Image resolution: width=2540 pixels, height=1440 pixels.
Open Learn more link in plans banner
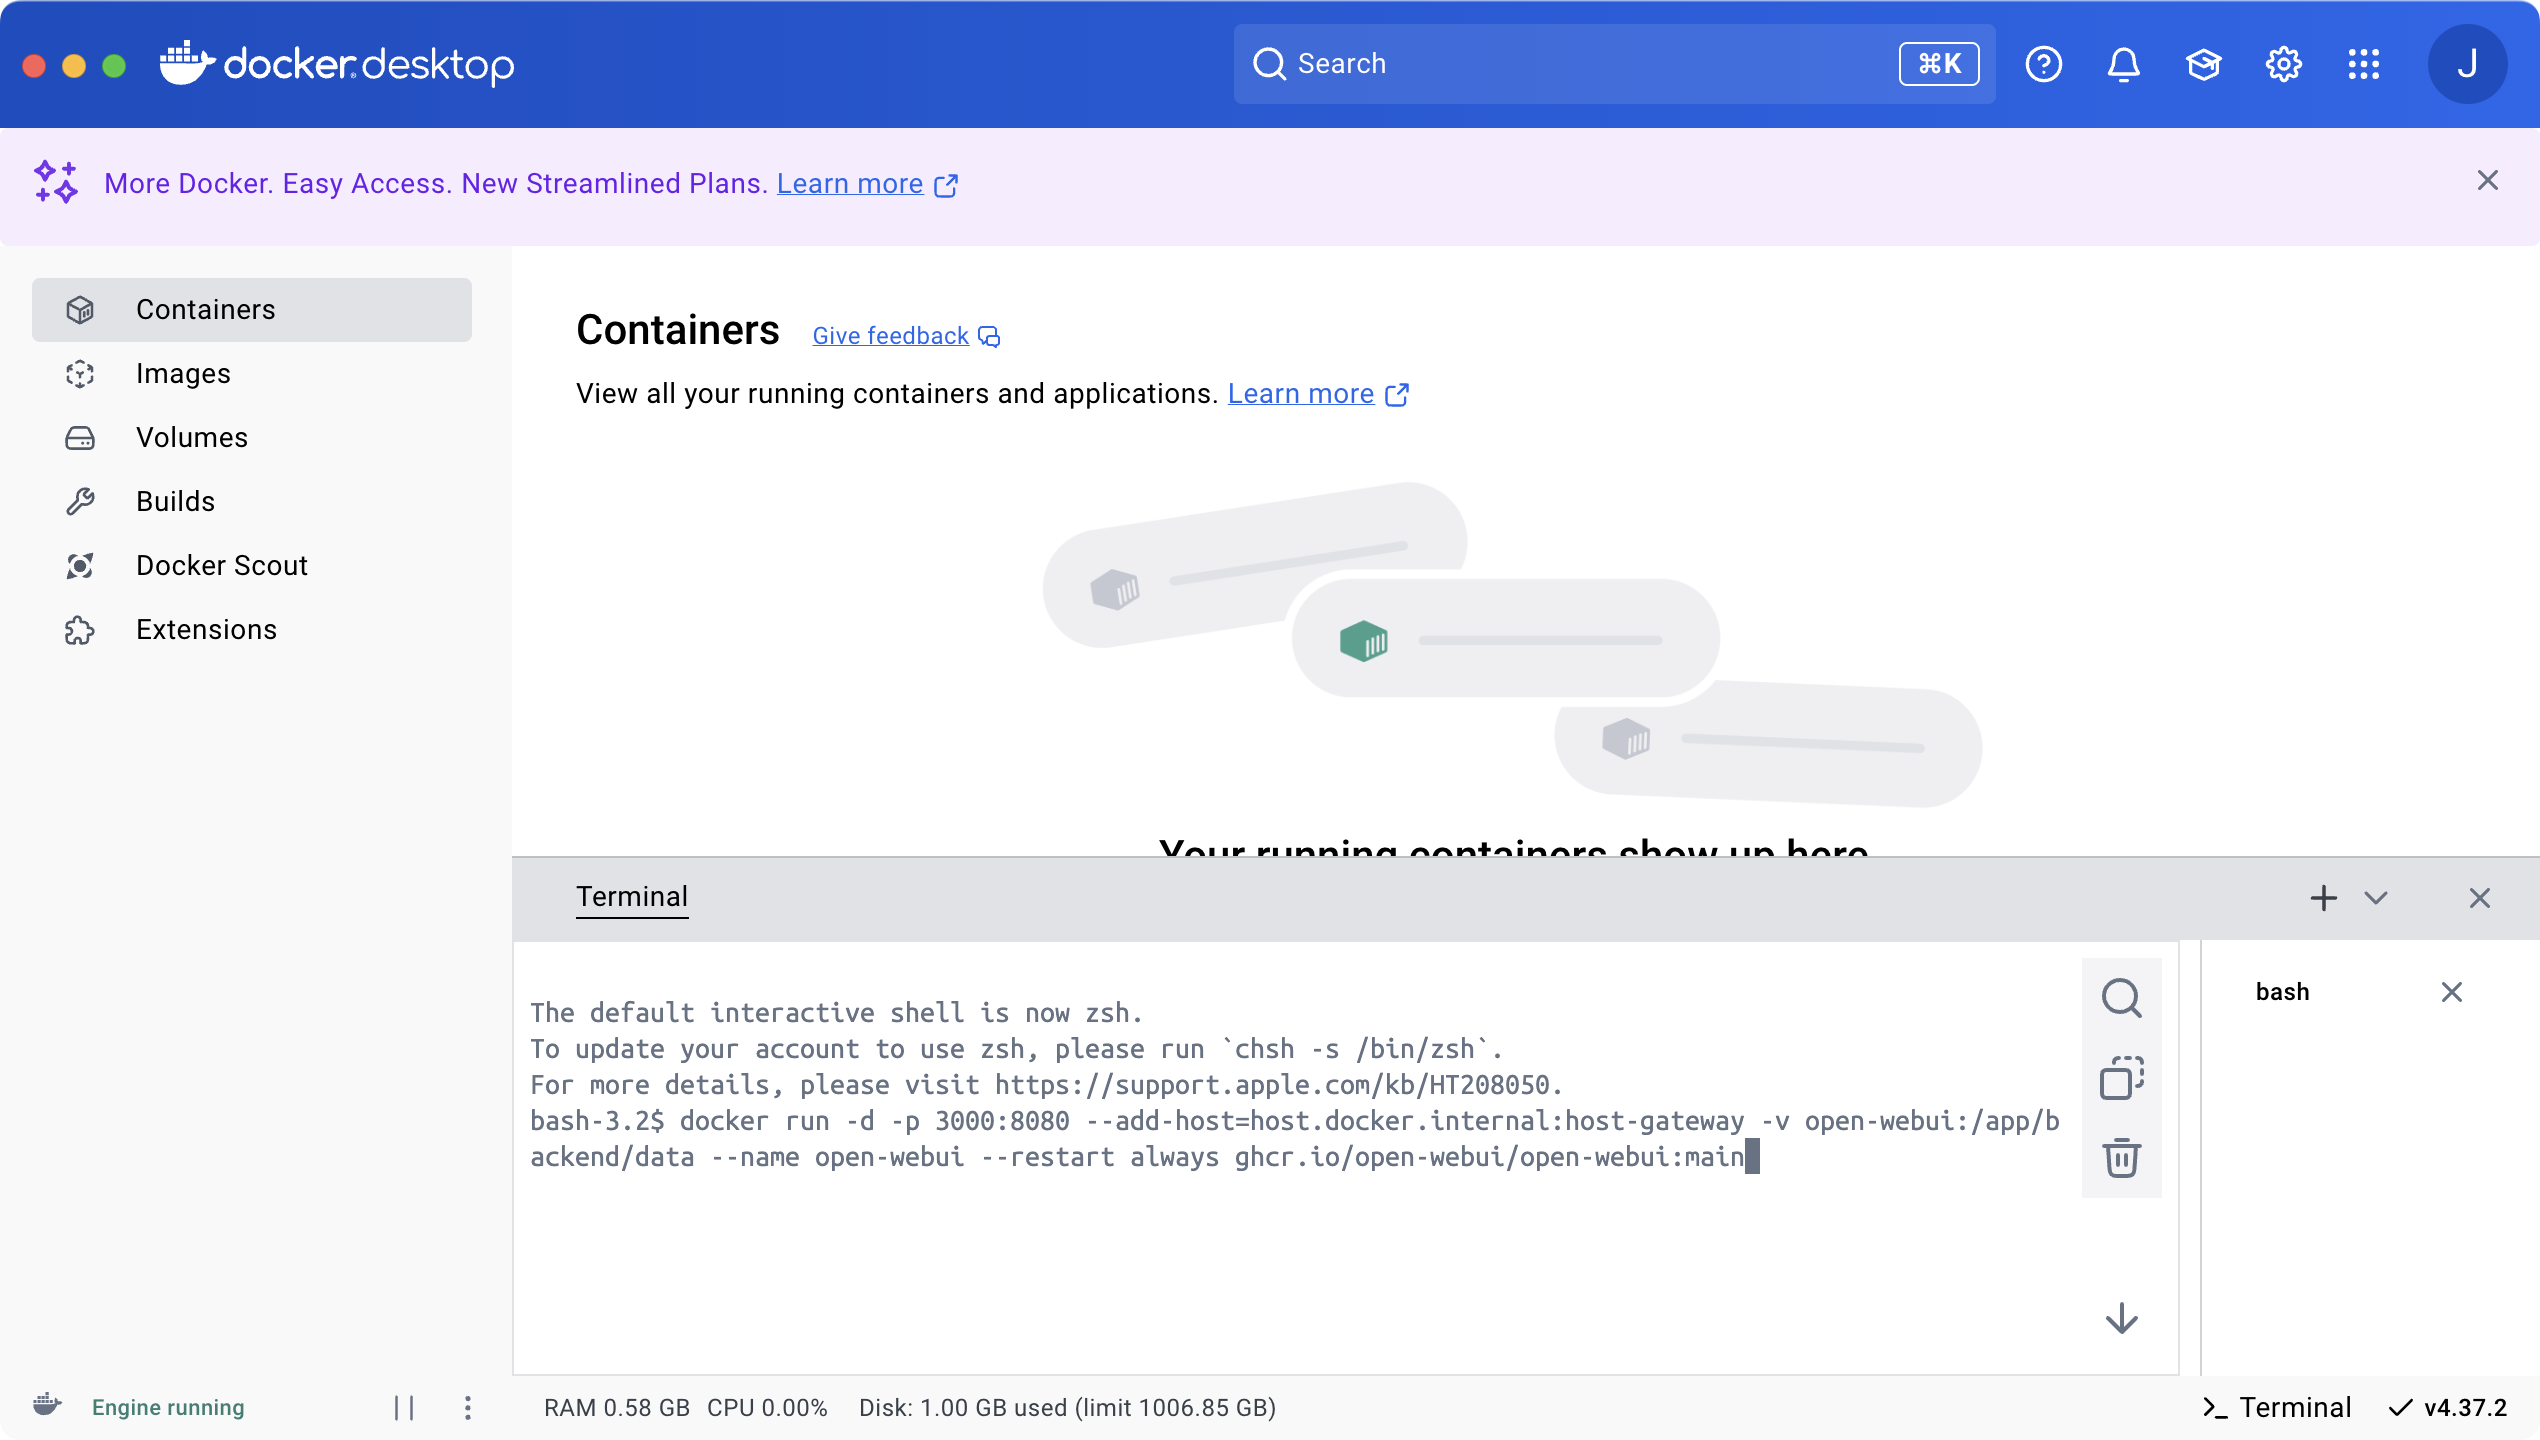850,184
